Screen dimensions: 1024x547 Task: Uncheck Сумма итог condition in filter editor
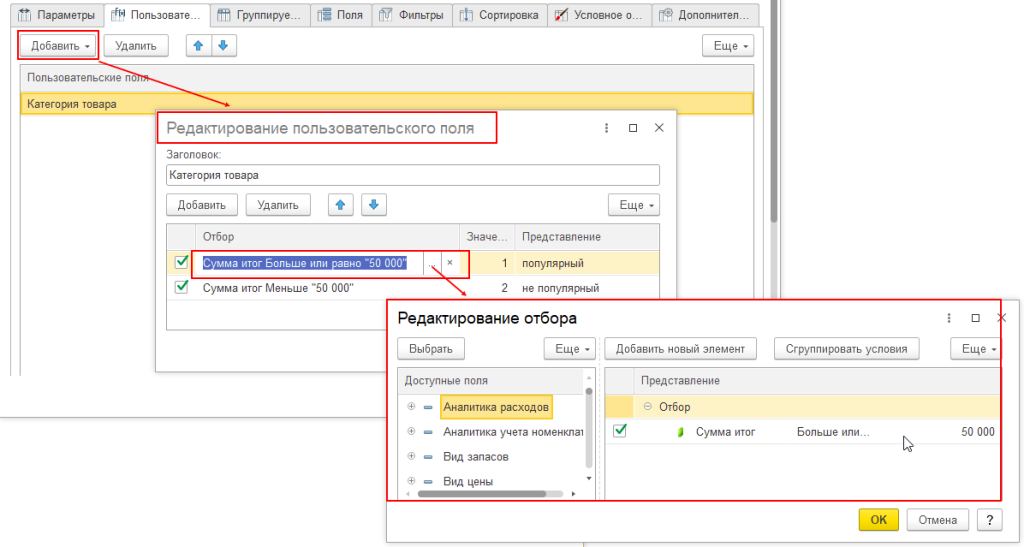620,431
